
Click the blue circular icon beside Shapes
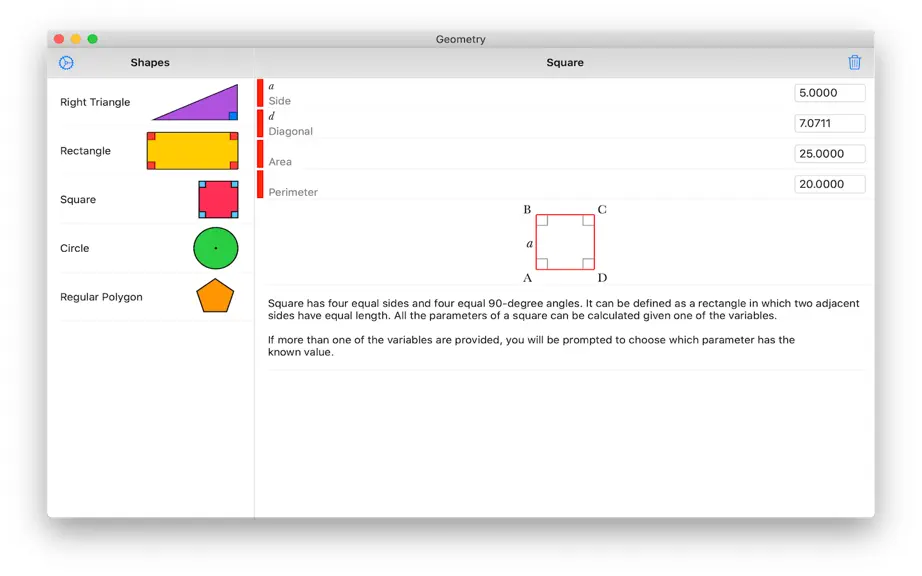[66, 63]
